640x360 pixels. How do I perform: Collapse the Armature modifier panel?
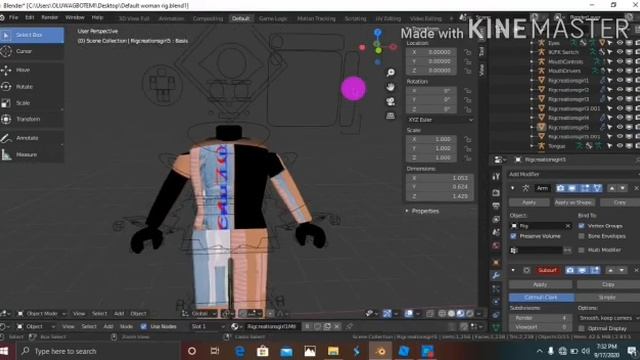point(513,188)
